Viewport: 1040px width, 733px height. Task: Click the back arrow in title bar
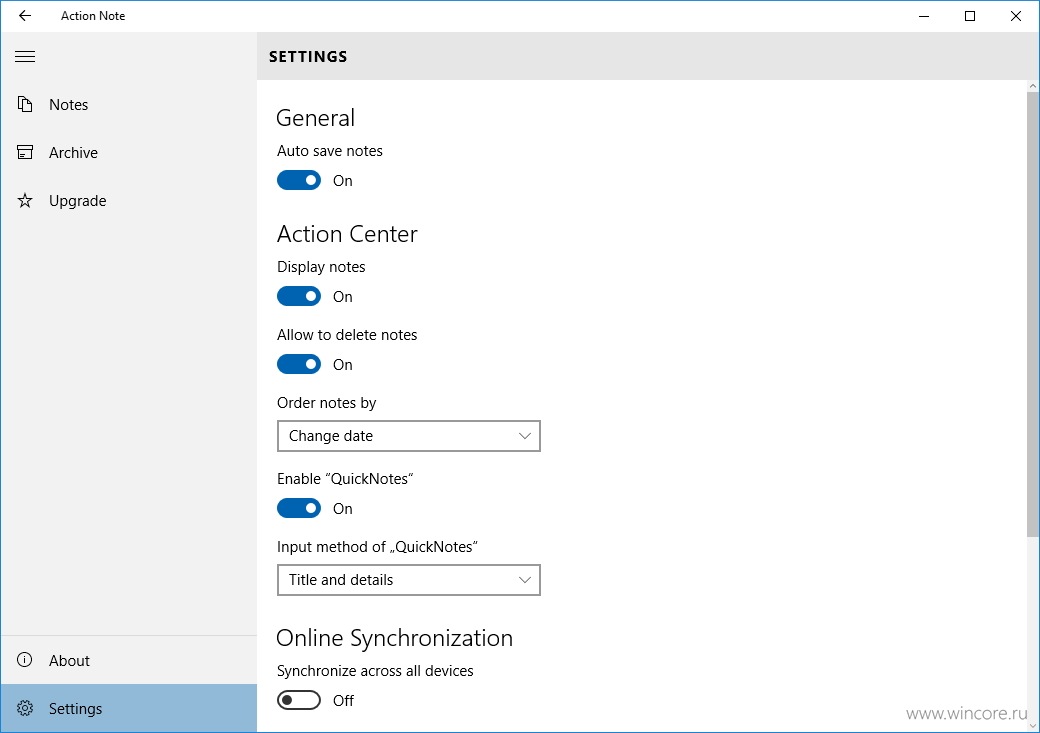coord(25,16)
